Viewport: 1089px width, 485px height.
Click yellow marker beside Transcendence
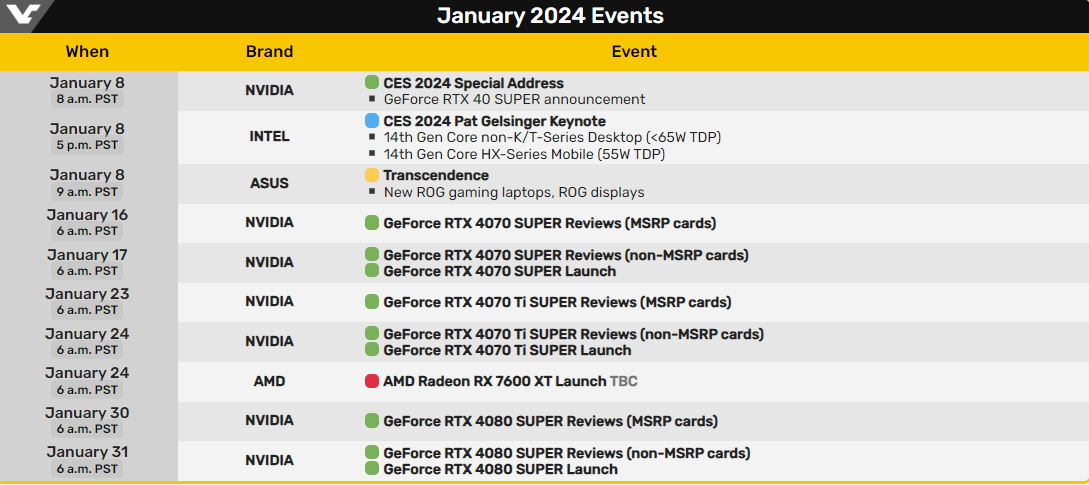pyautogui.click(x=372, y=175)
